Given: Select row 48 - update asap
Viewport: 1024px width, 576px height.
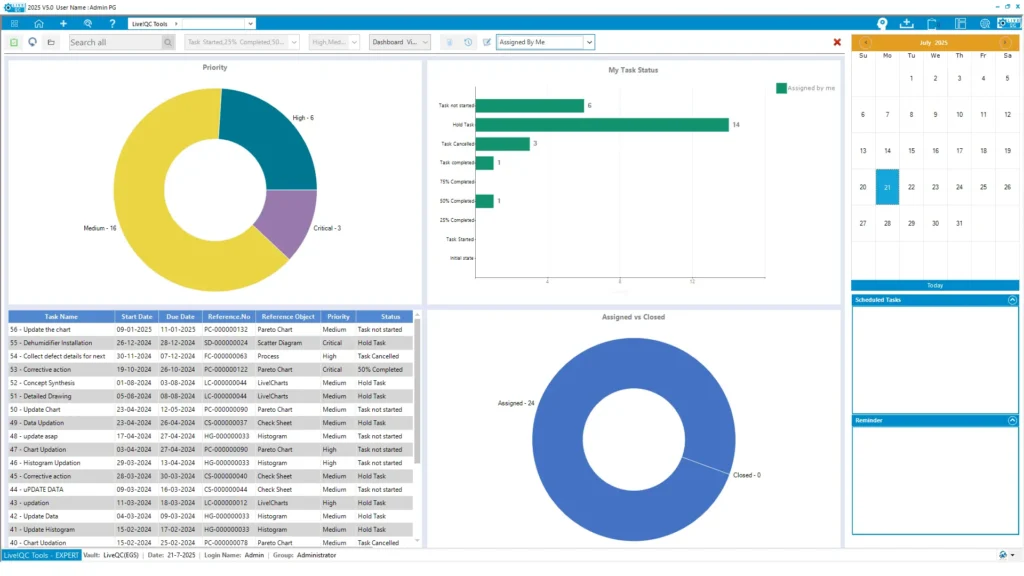Looking at the screenshot, I should click(x=210, y=436).
